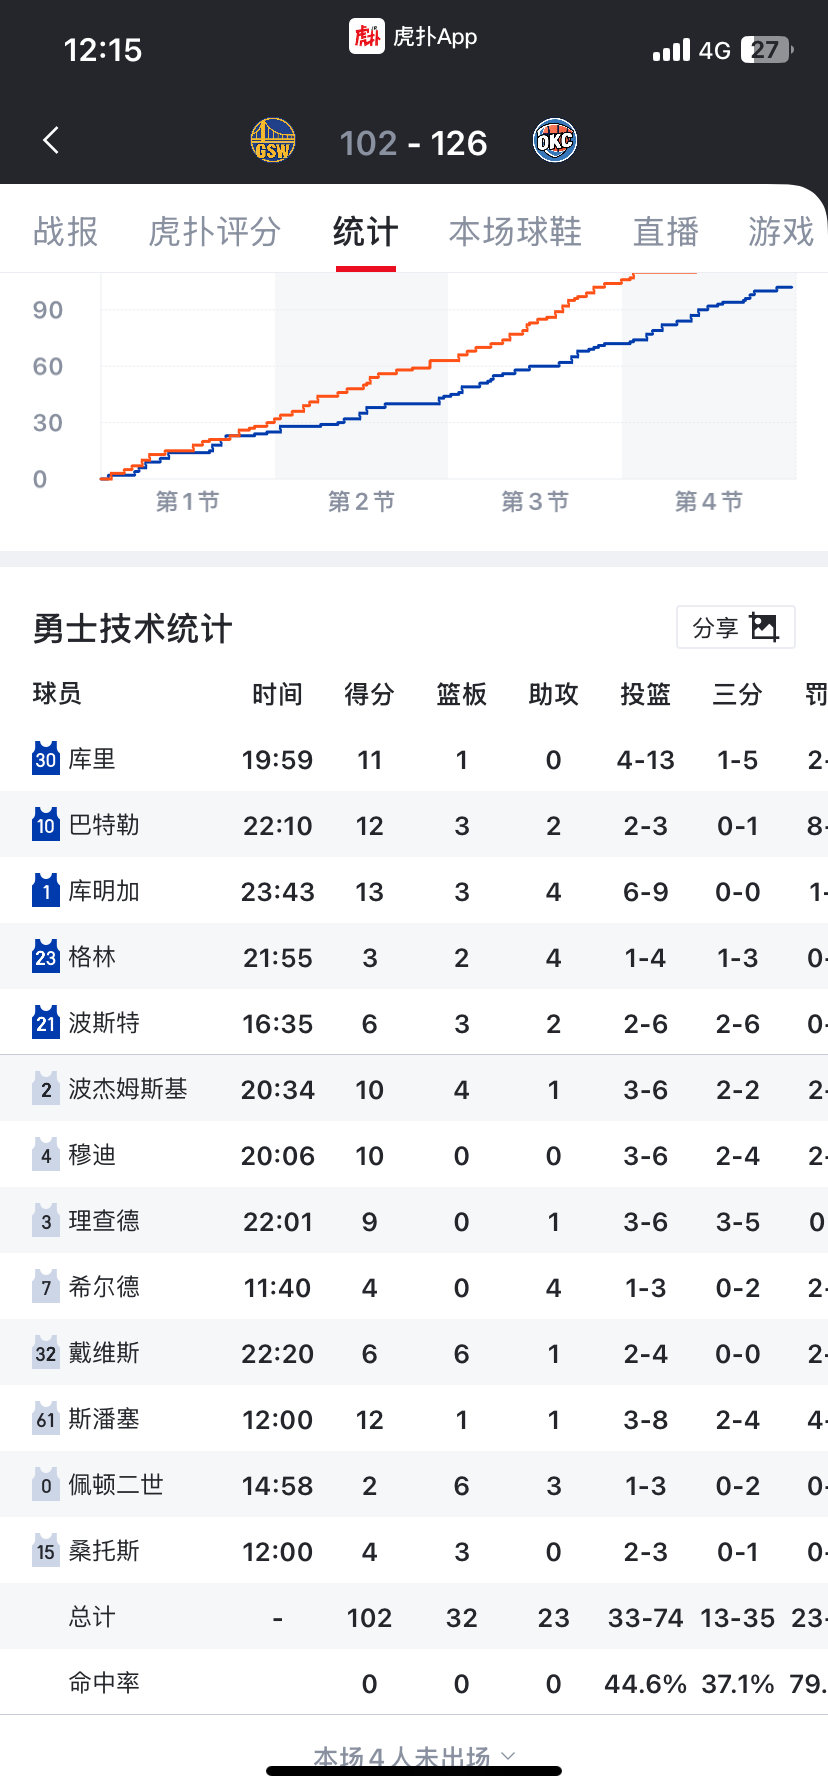Tap the 投篮 column header
This screenshot has width=828, height=1792.
pyautogui.click(x=645, y=694)
